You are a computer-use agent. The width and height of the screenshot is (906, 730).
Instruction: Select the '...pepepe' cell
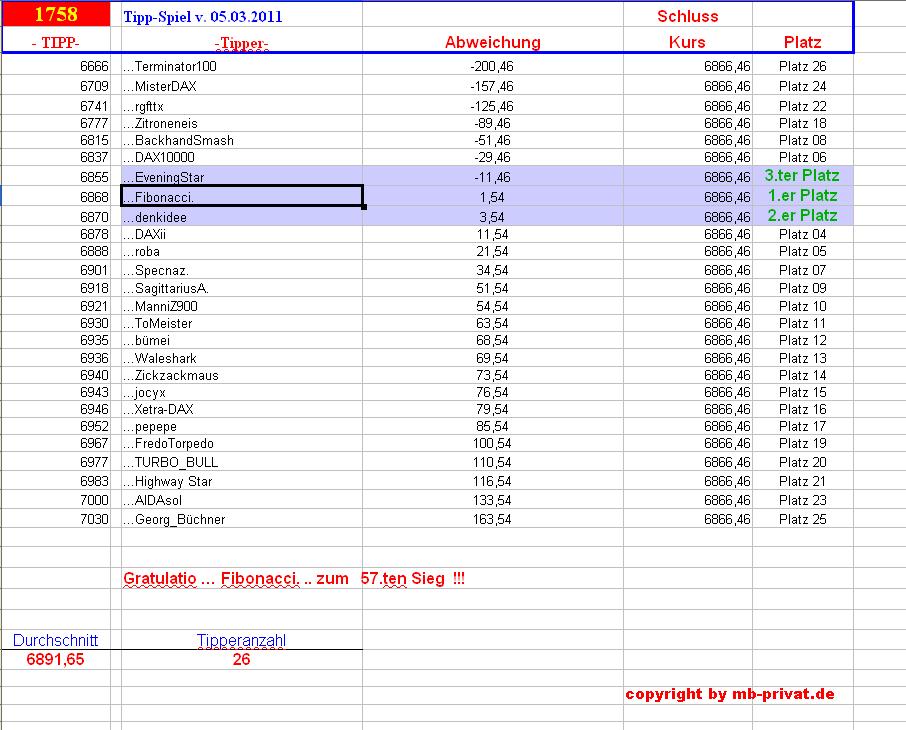coord(242,427)
